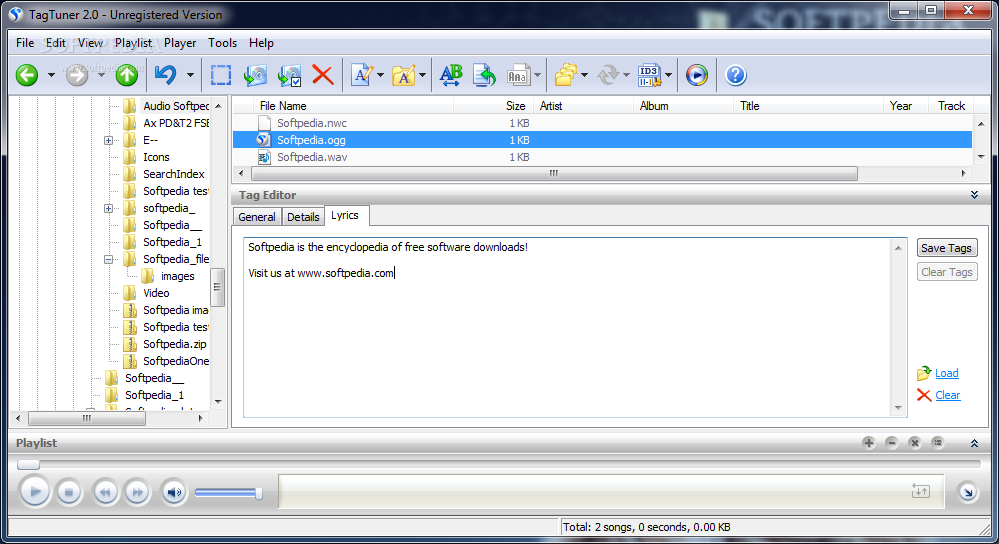The width and height of the screenshot is (999, 544).
Task: Click the playlist add (plus) icon
Action: click(x=868, y=443)
